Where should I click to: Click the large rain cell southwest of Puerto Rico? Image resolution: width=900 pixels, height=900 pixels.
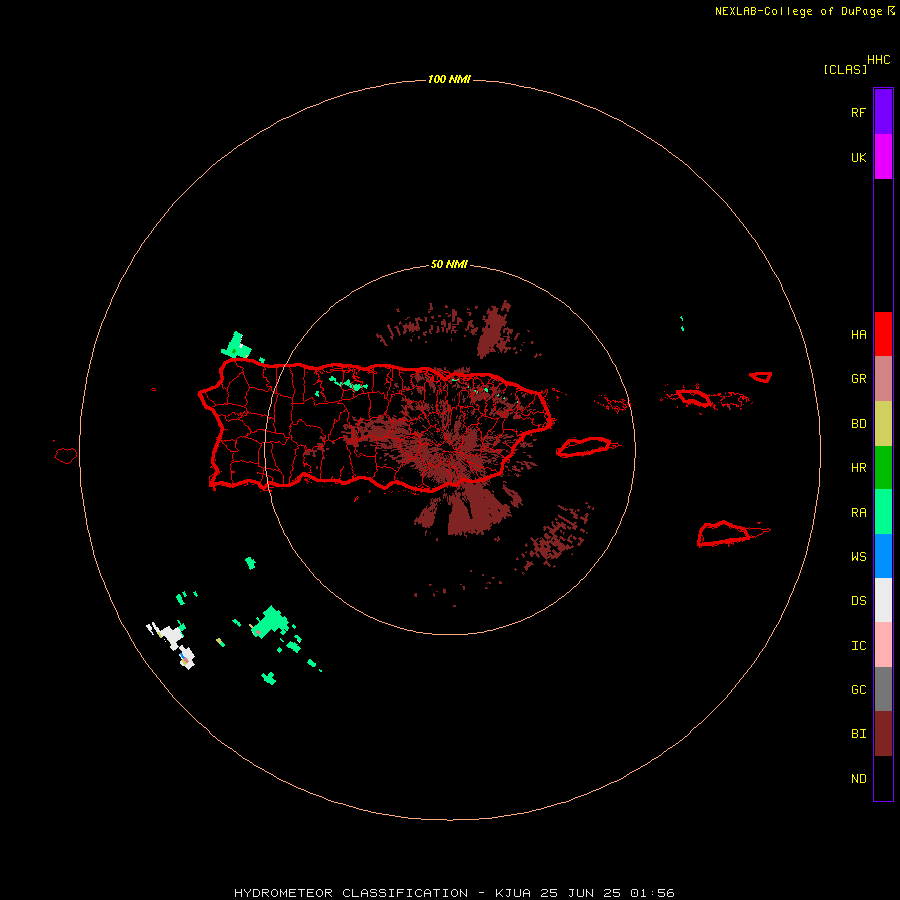270,622
